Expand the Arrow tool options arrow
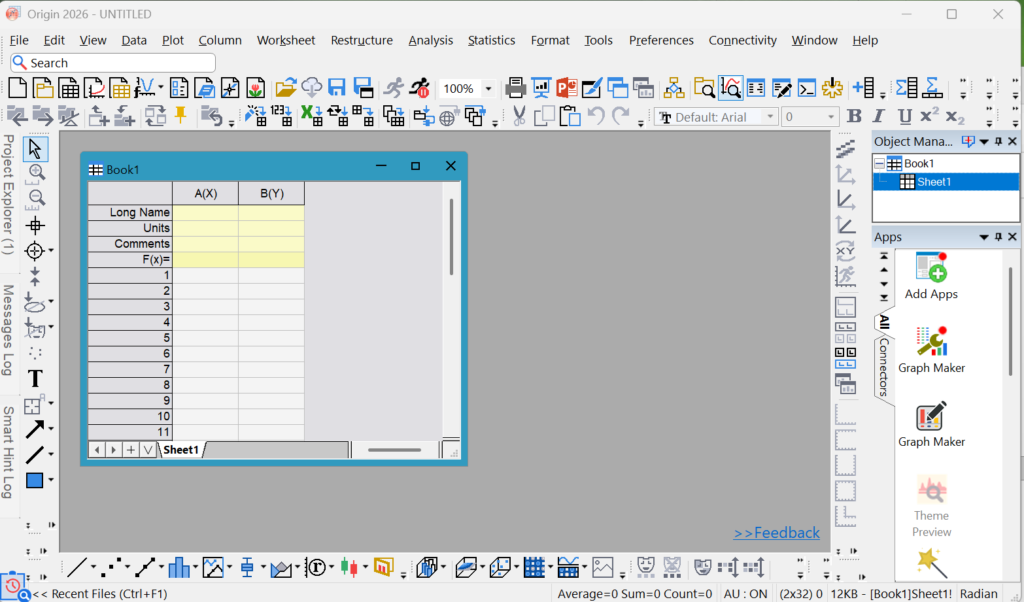This screenshot has height=602, width=1024. pos(51,429)
